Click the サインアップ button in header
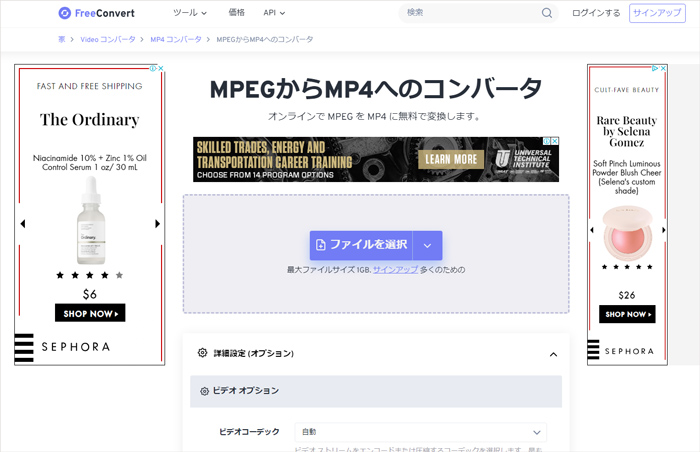This screenshot has width=700, height=452. click(x=657, y=13)
